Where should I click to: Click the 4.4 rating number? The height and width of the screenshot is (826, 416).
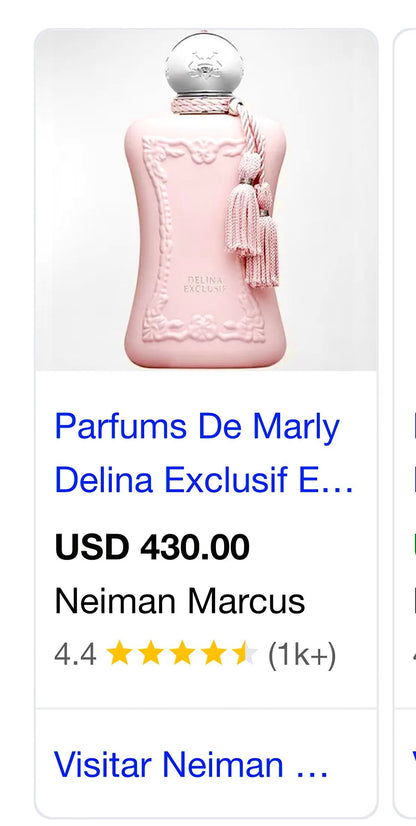click(x=75, y=655)
